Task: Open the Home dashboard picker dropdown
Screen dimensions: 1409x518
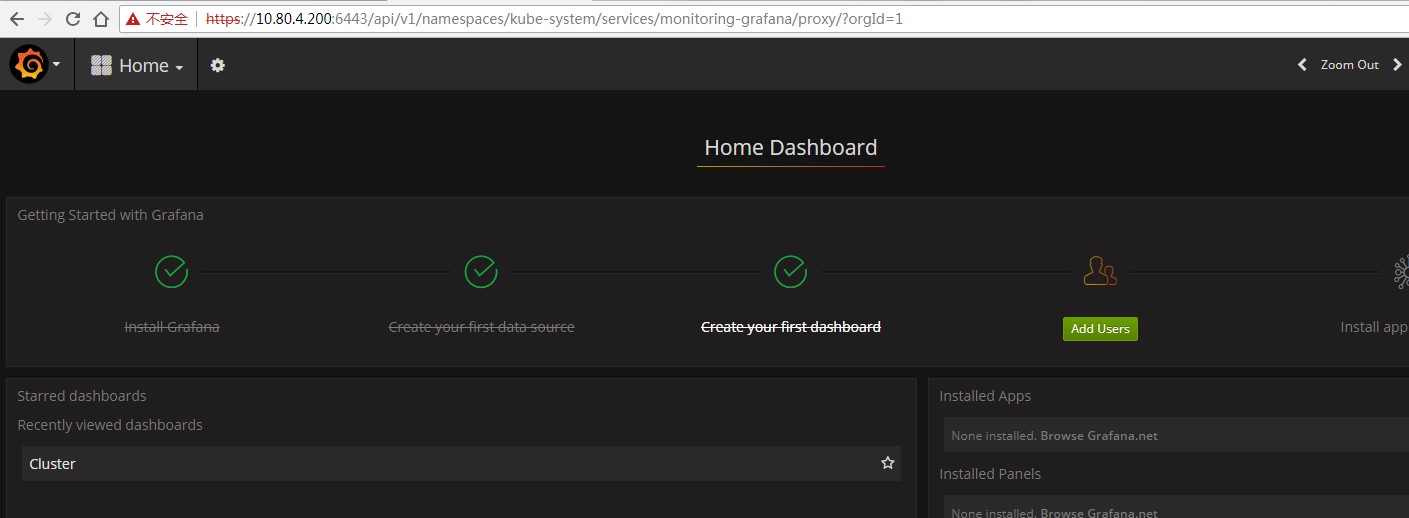Action: pos(137,65)
